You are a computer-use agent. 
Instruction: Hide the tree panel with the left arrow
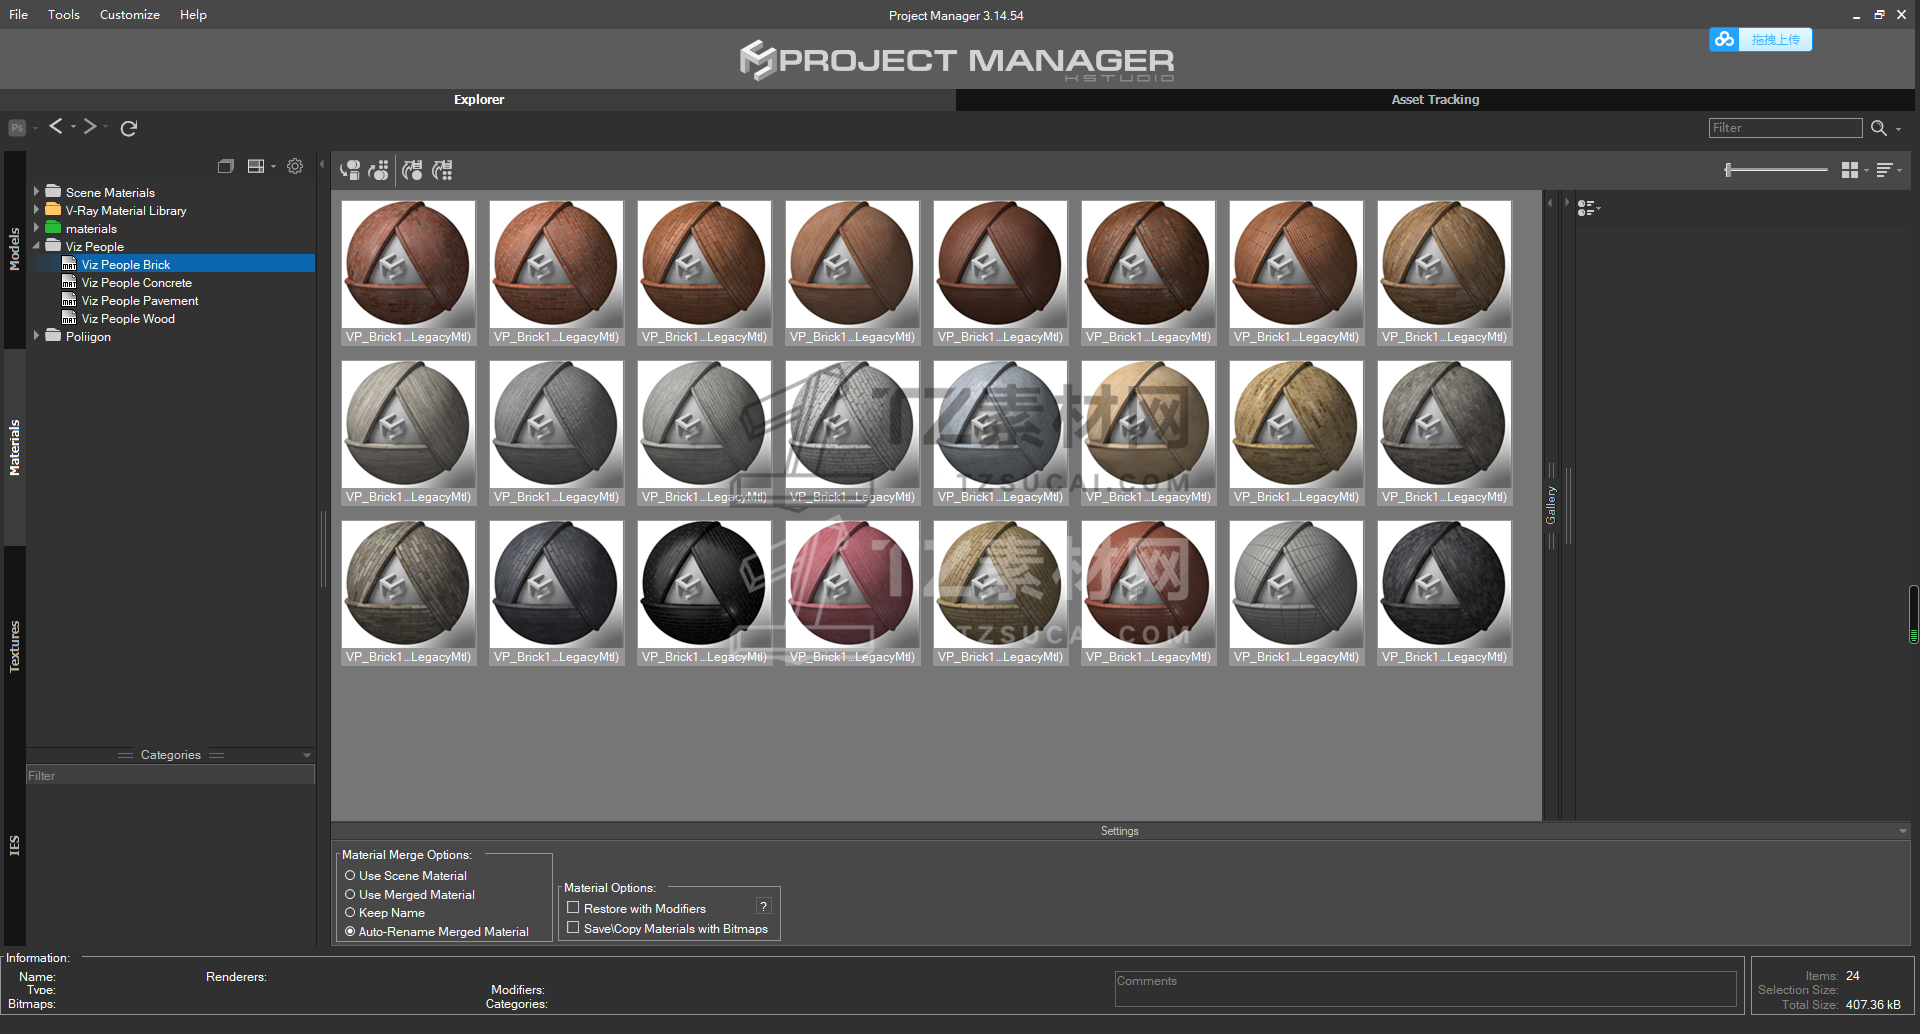point(322,164)
